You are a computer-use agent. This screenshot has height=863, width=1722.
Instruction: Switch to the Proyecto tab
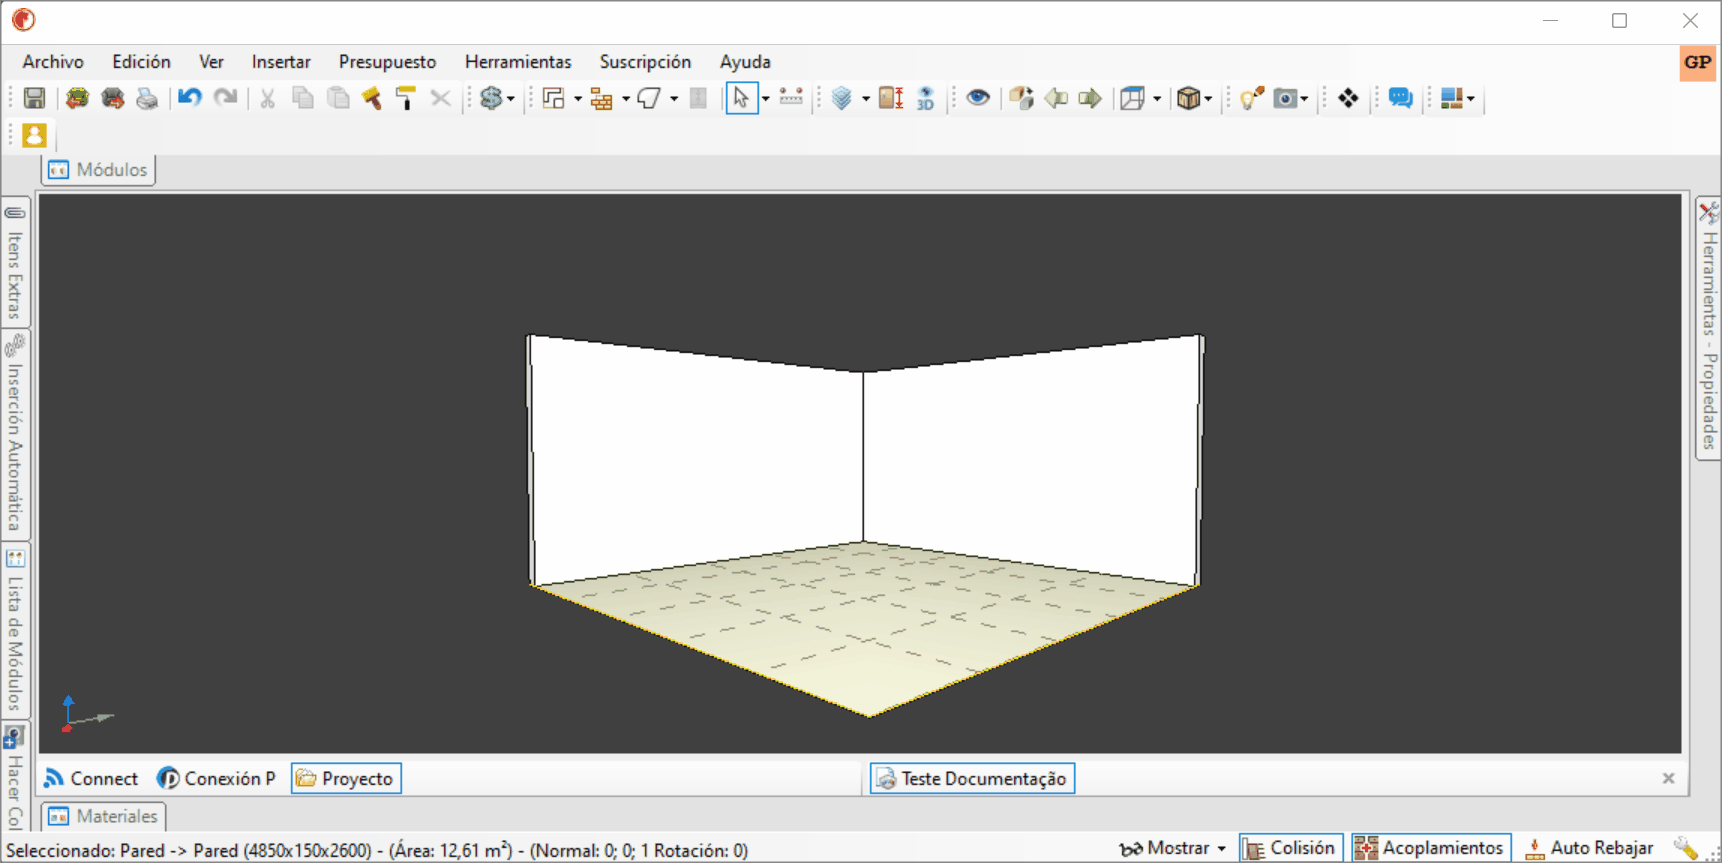[x=346, y=778]
